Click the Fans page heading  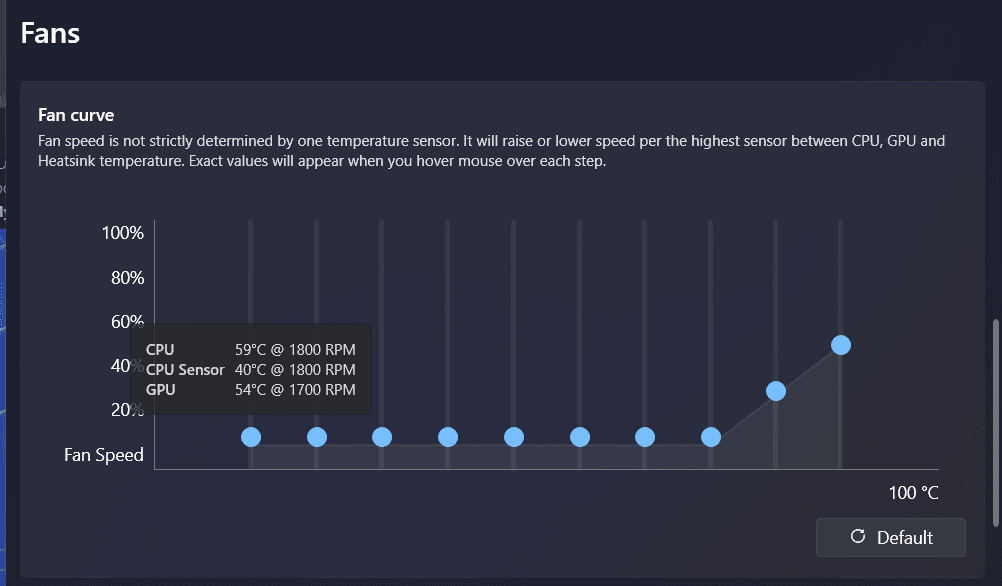(x=50, y=33)
